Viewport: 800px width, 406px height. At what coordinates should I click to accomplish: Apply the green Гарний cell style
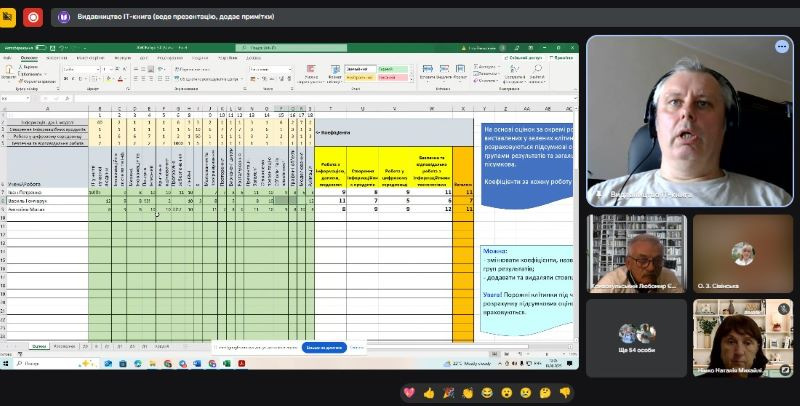click(393, 69)
